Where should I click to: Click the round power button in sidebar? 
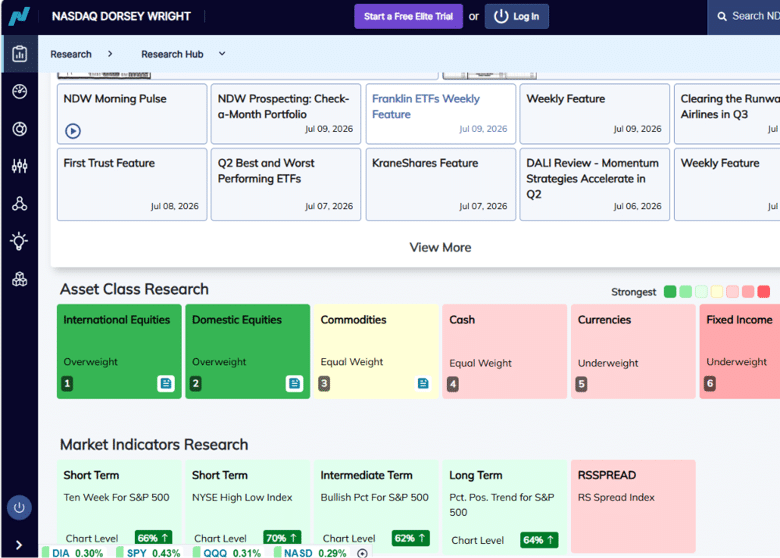pyautogui.click(x=19, y=508)
